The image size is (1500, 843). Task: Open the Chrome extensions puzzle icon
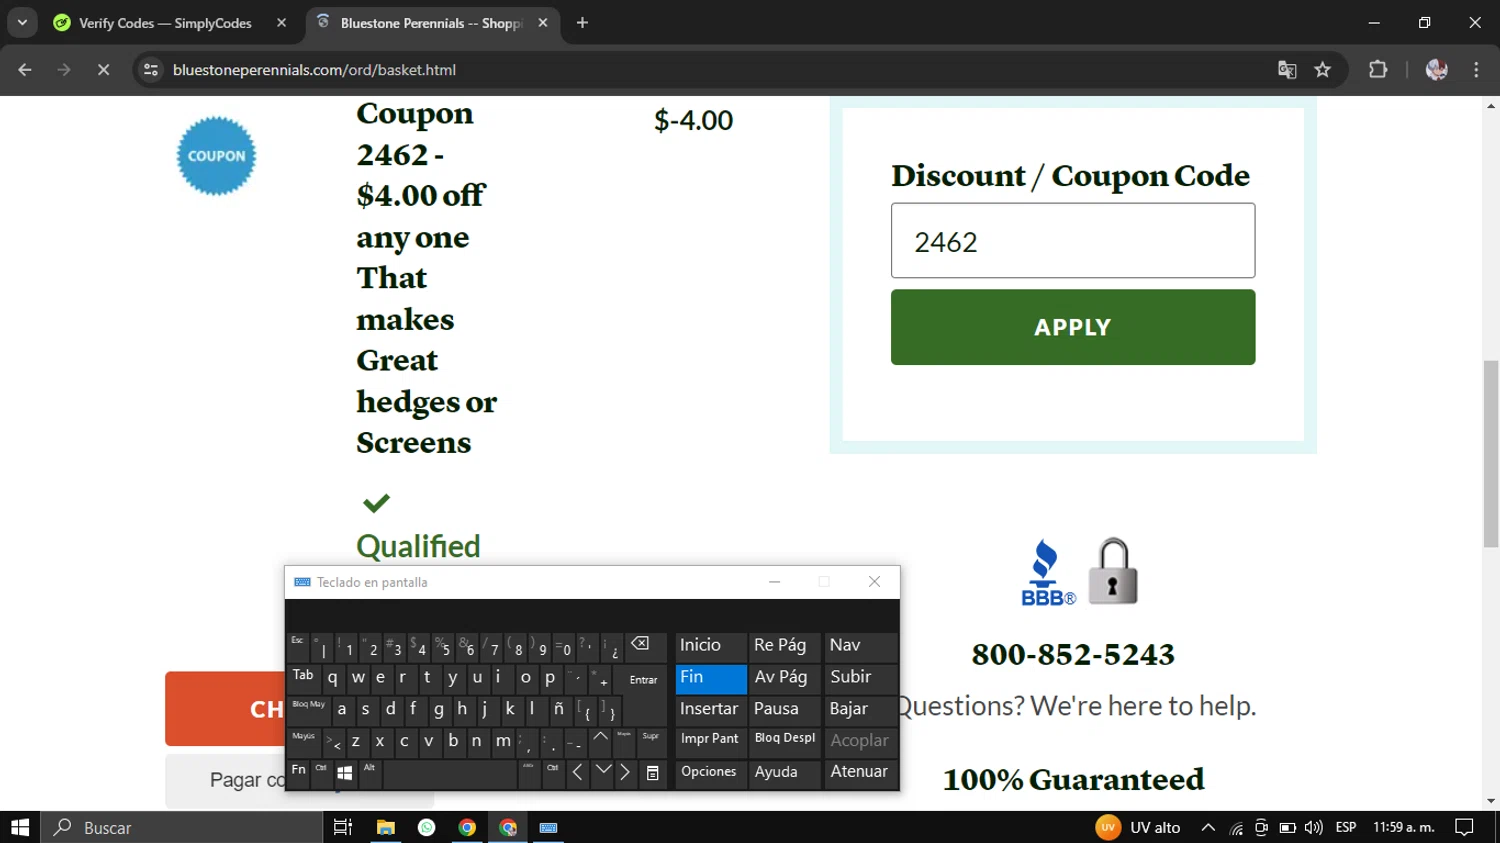click(x=1378, y=70)
